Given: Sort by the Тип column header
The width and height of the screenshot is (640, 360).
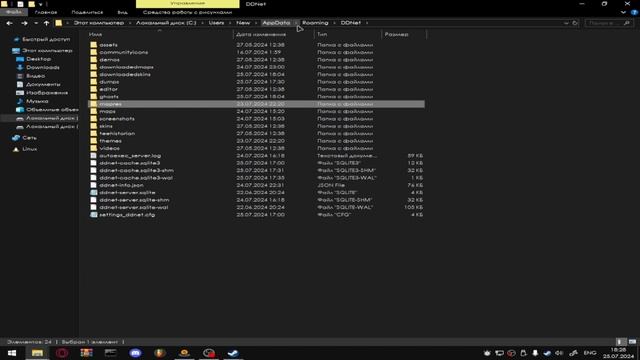Looking at the screenshot, I should 322,35.
